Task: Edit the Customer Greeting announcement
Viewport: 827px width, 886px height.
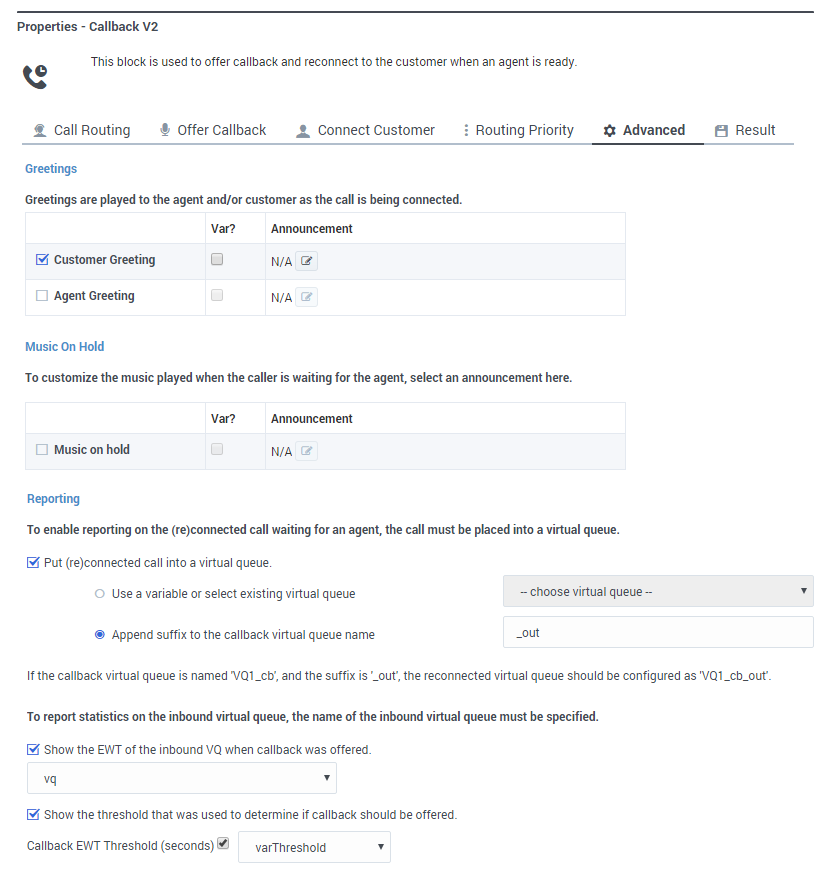Action: click(x=307, y=261)
